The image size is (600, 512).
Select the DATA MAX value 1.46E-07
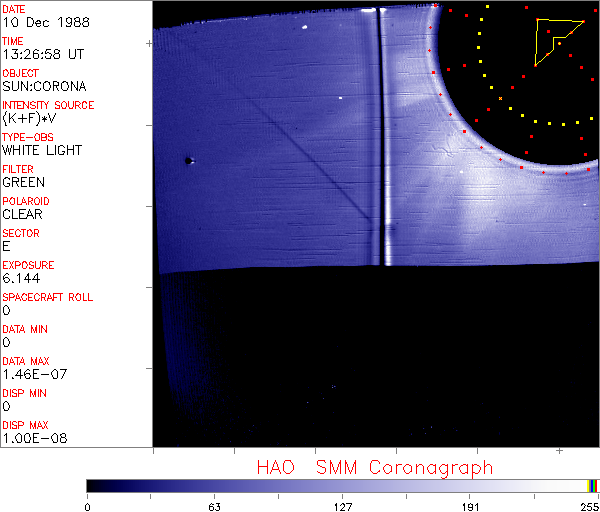click(34, 374)
